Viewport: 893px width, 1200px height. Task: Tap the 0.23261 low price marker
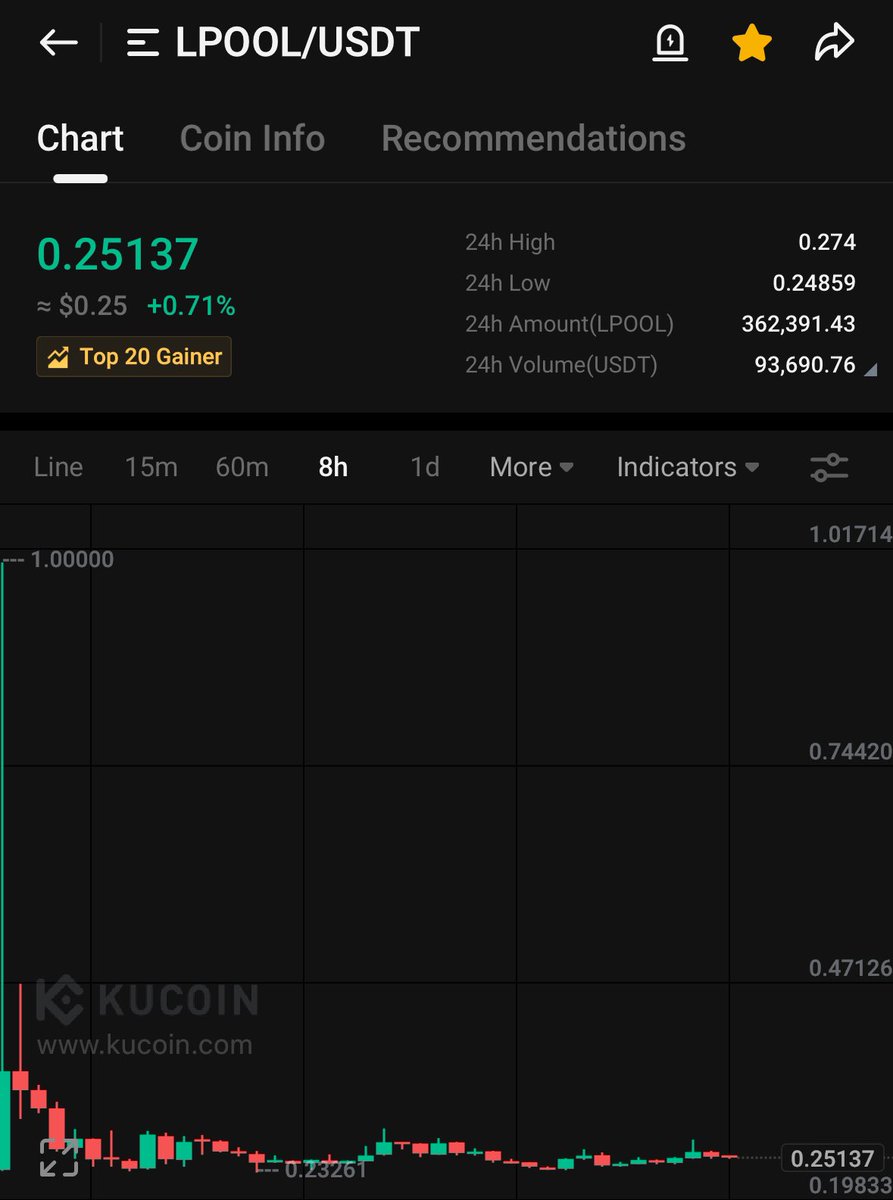coord(325,1170)
